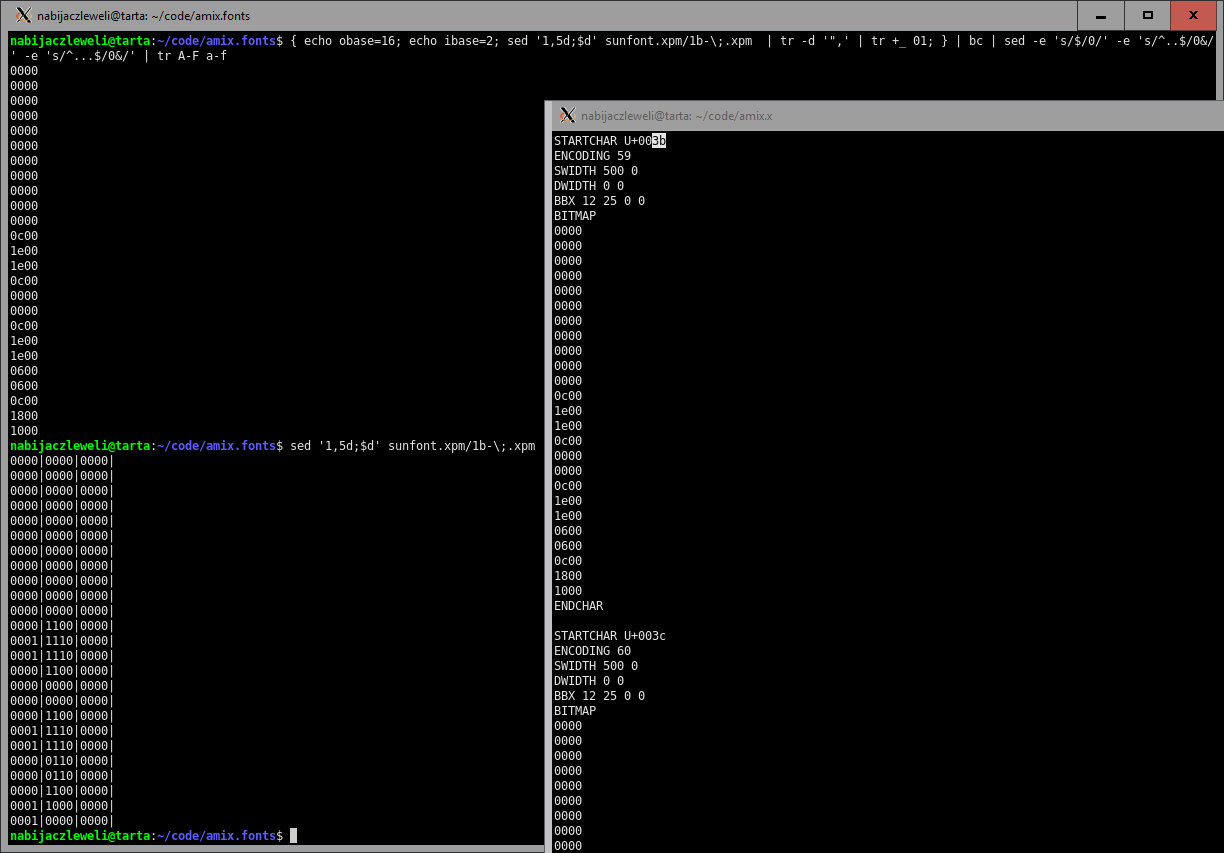Maximize the amix.fonts terminal window

pos(1148,16)
